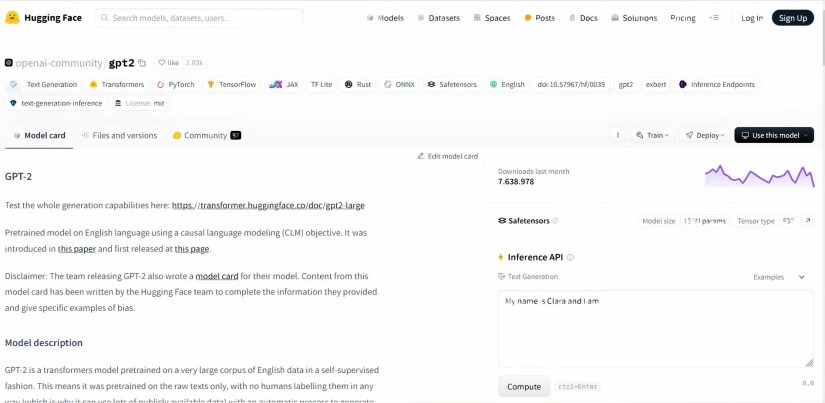Expand the Deploy dropdown
The image size is (825, 403).
[705, 135]
